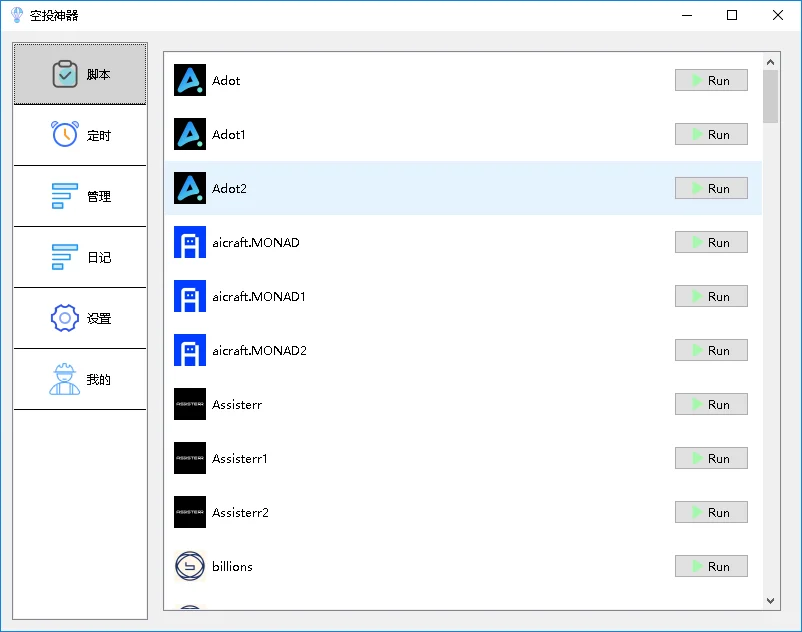Image resolution: width=802 pixels, height=632 pixels.
Task: Click the Assisterr2 logo icon
Action: click(x=190, y=512)
